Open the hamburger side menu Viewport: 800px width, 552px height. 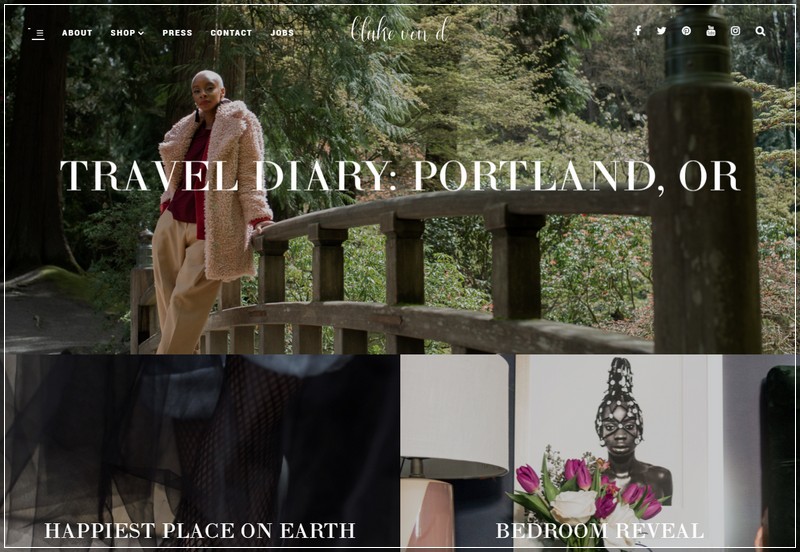coord(38,34)
